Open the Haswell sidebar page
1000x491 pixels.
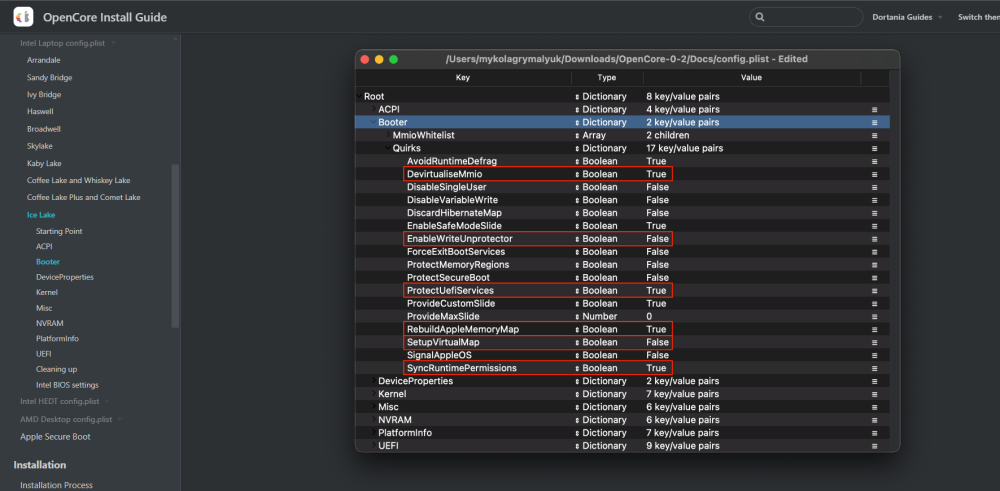coord(40,111)
